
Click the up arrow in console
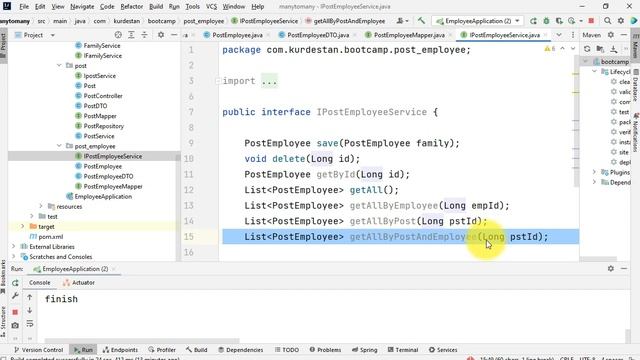[30, 298]
